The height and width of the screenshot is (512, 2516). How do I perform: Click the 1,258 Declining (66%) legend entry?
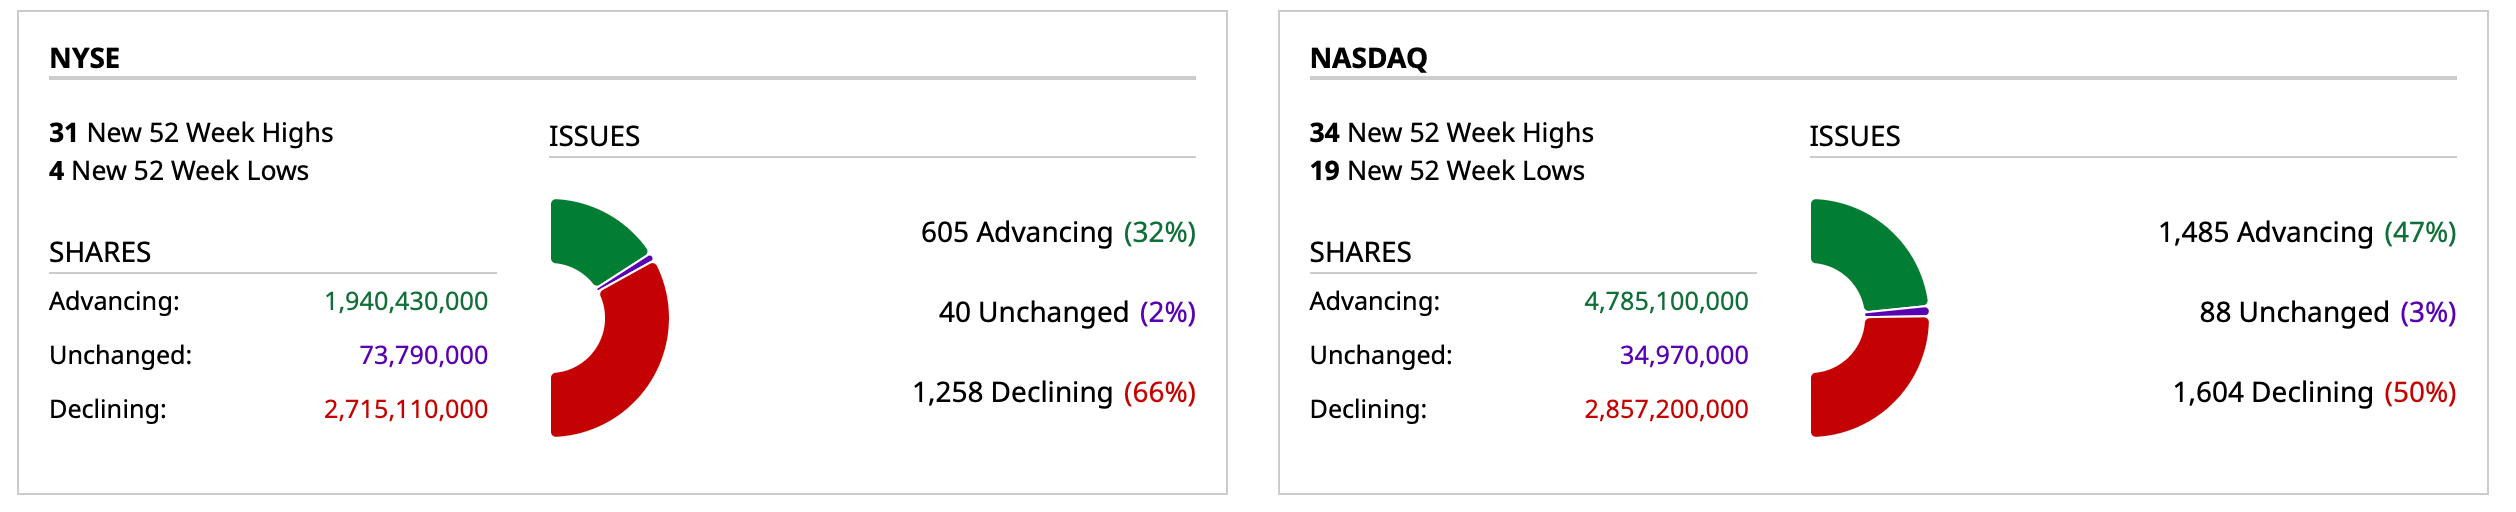(x=1053, y=392)
